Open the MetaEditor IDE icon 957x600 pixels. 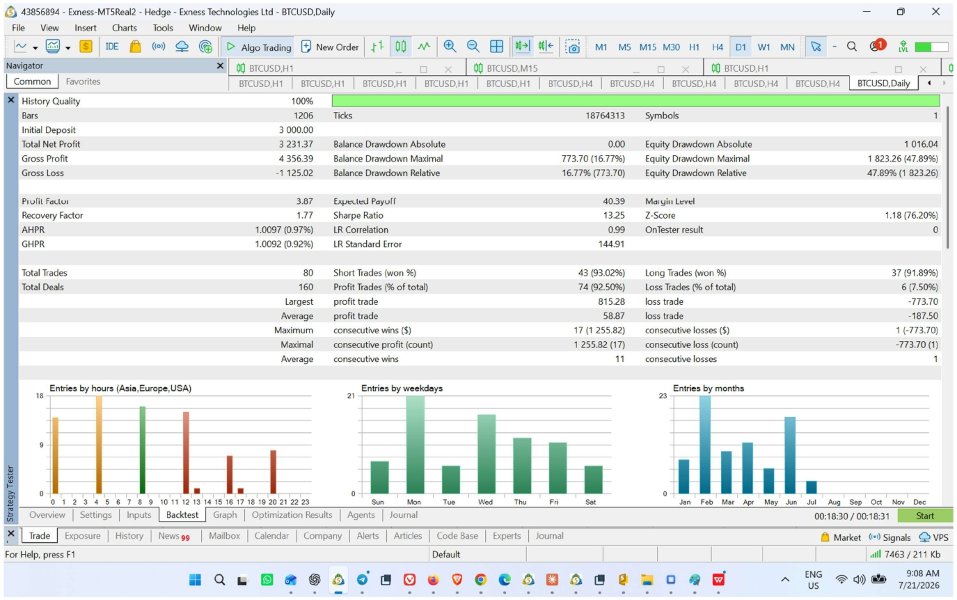click(x=112, y=46)
